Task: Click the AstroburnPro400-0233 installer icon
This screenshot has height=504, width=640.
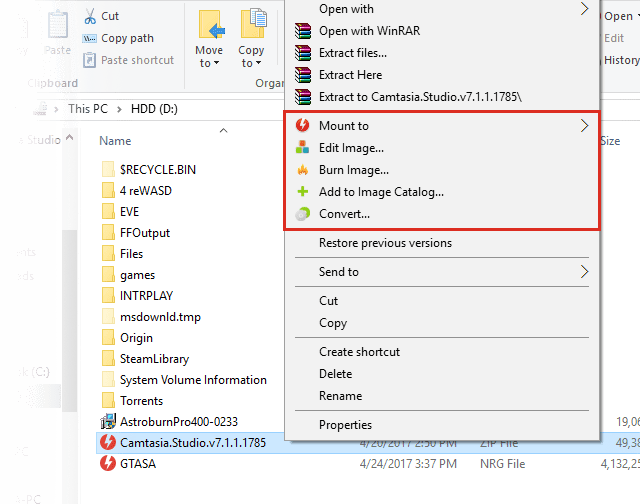Action: [x=108, y=422]
